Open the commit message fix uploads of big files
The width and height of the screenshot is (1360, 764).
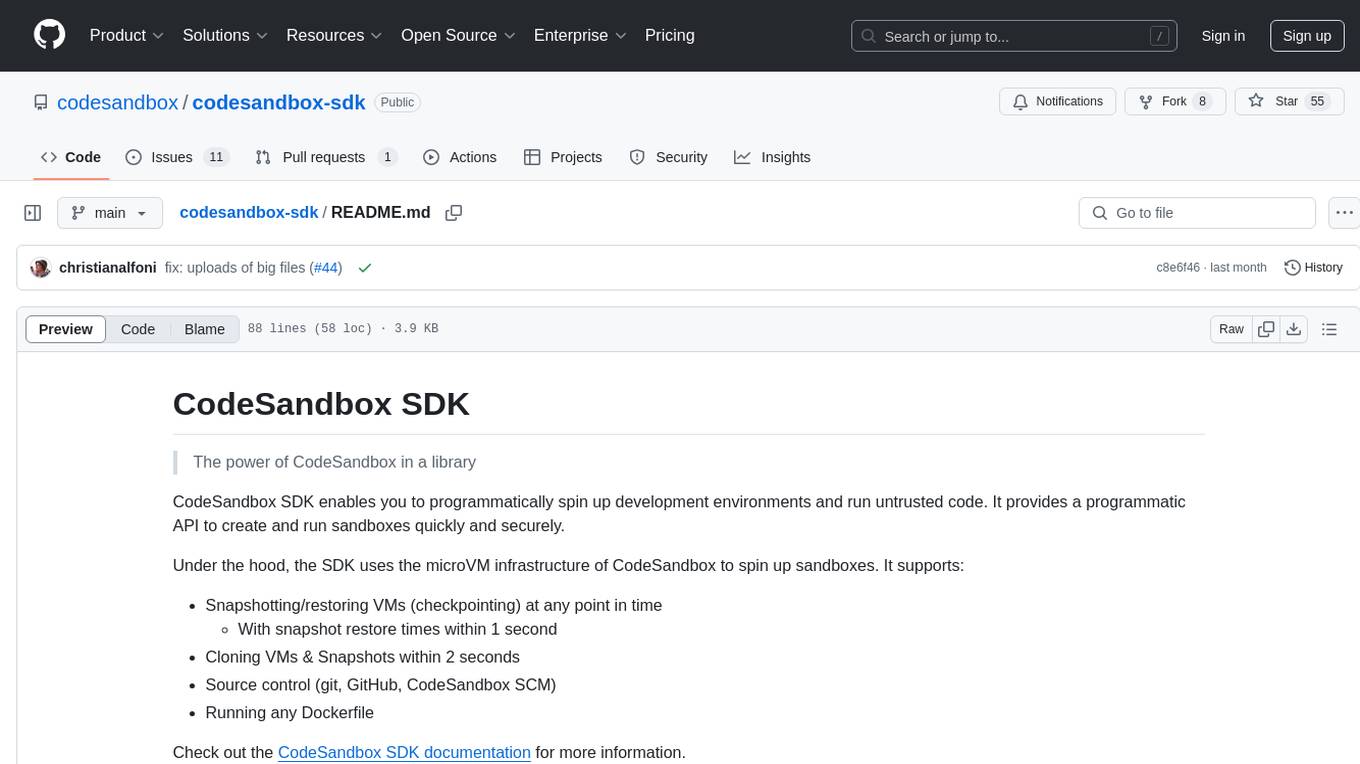[x=236, y=268]
